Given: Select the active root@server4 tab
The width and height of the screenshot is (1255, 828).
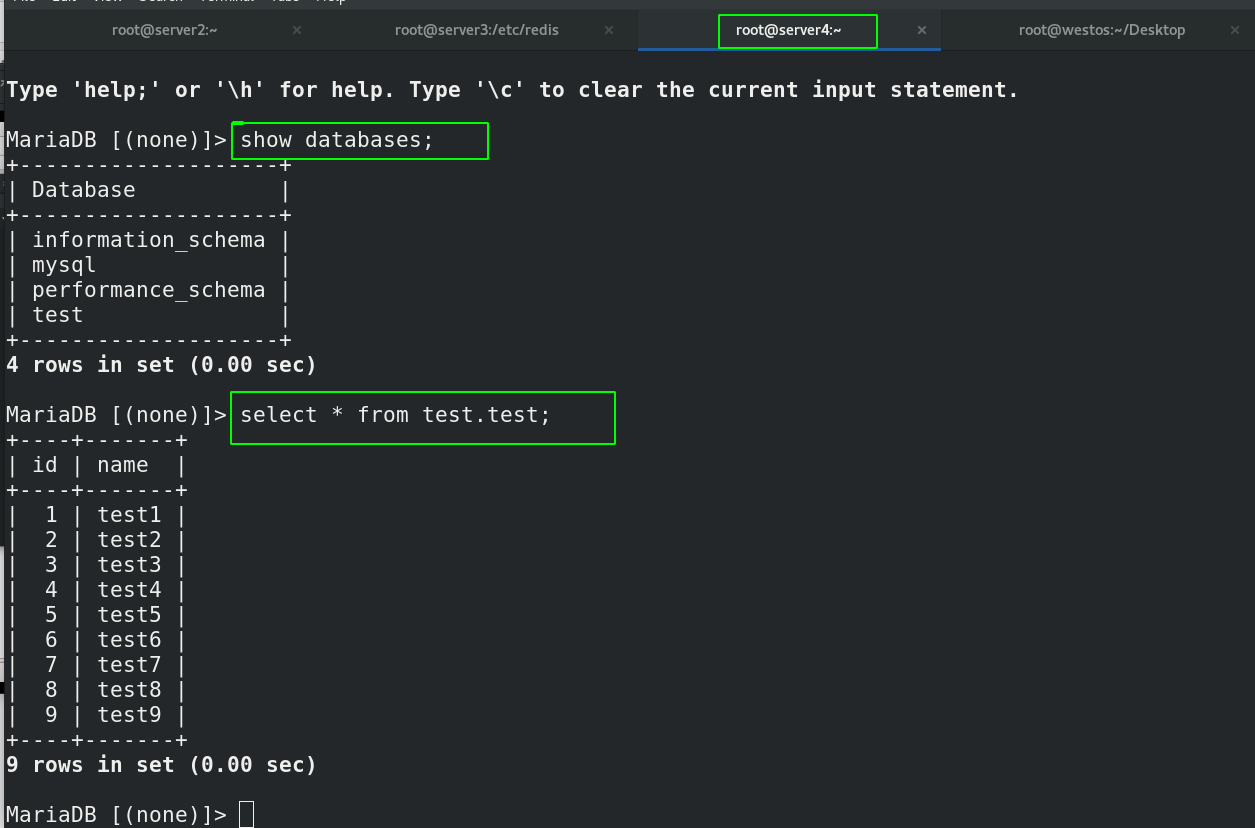Looking at the screenshot, I should tap(797, 31).
